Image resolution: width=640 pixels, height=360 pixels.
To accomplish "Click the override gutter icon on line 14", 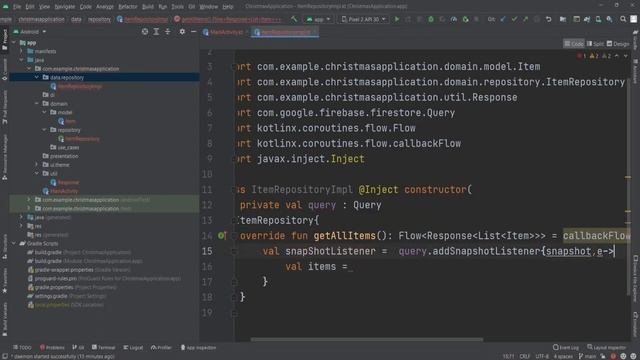I will (222, 236).
